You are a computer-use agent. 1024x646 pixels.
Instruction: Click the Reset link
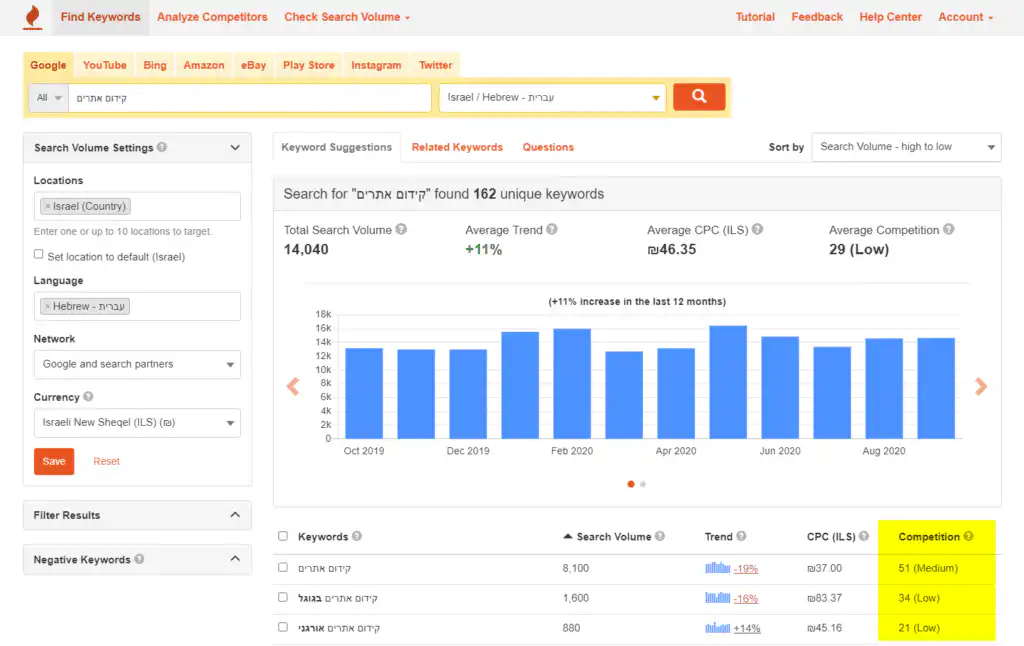tap(106, 461)
